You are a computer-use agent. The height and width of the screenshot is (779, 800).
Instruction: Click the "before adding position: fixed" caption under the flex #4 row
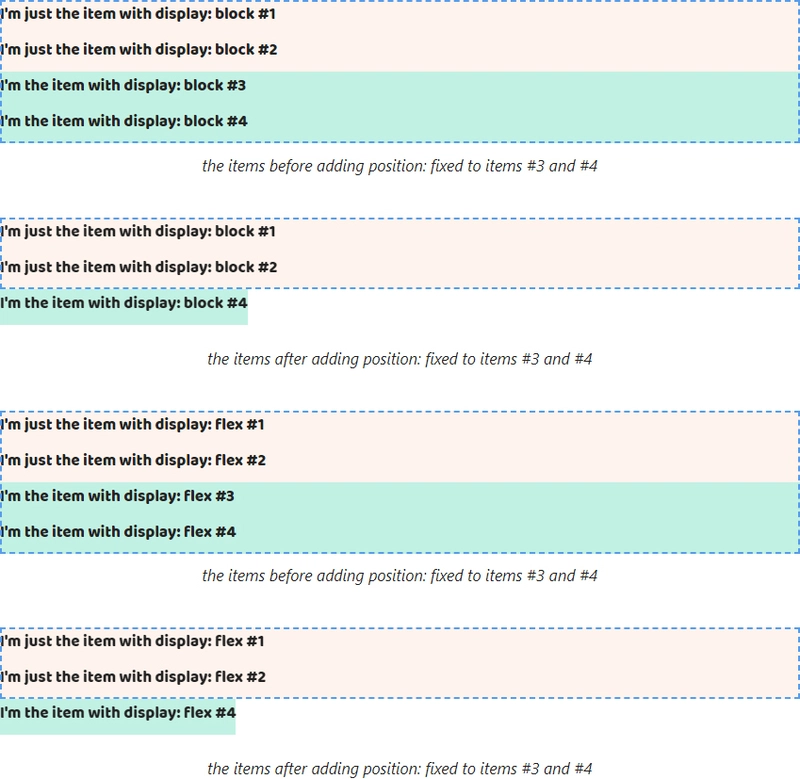pyautogui.click(x=399, y=575)
